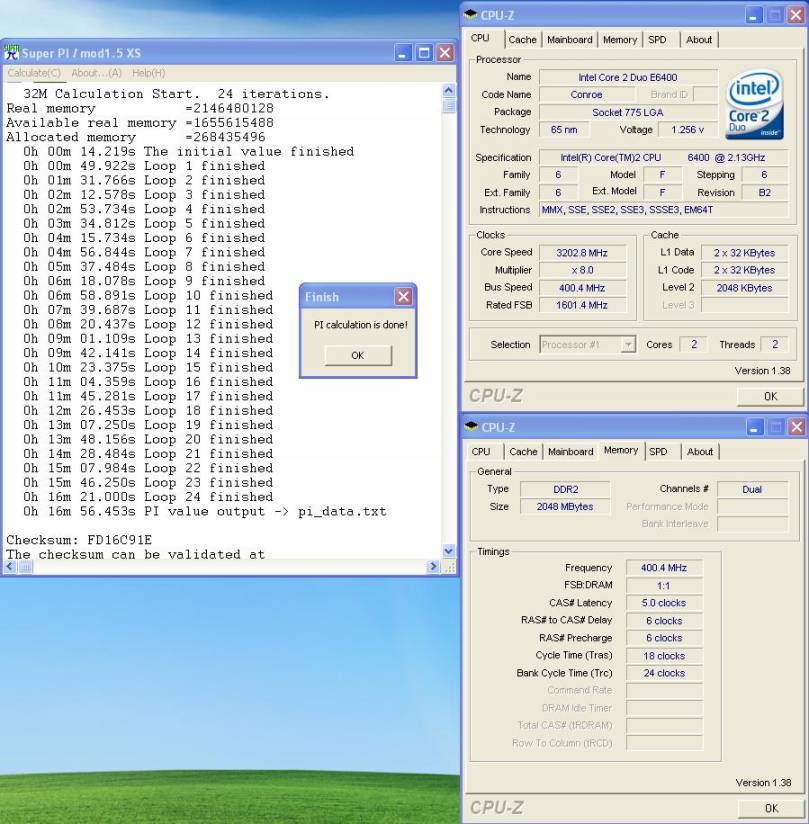Switch to About tab in bottom CPU-Z window

point(700,452)
